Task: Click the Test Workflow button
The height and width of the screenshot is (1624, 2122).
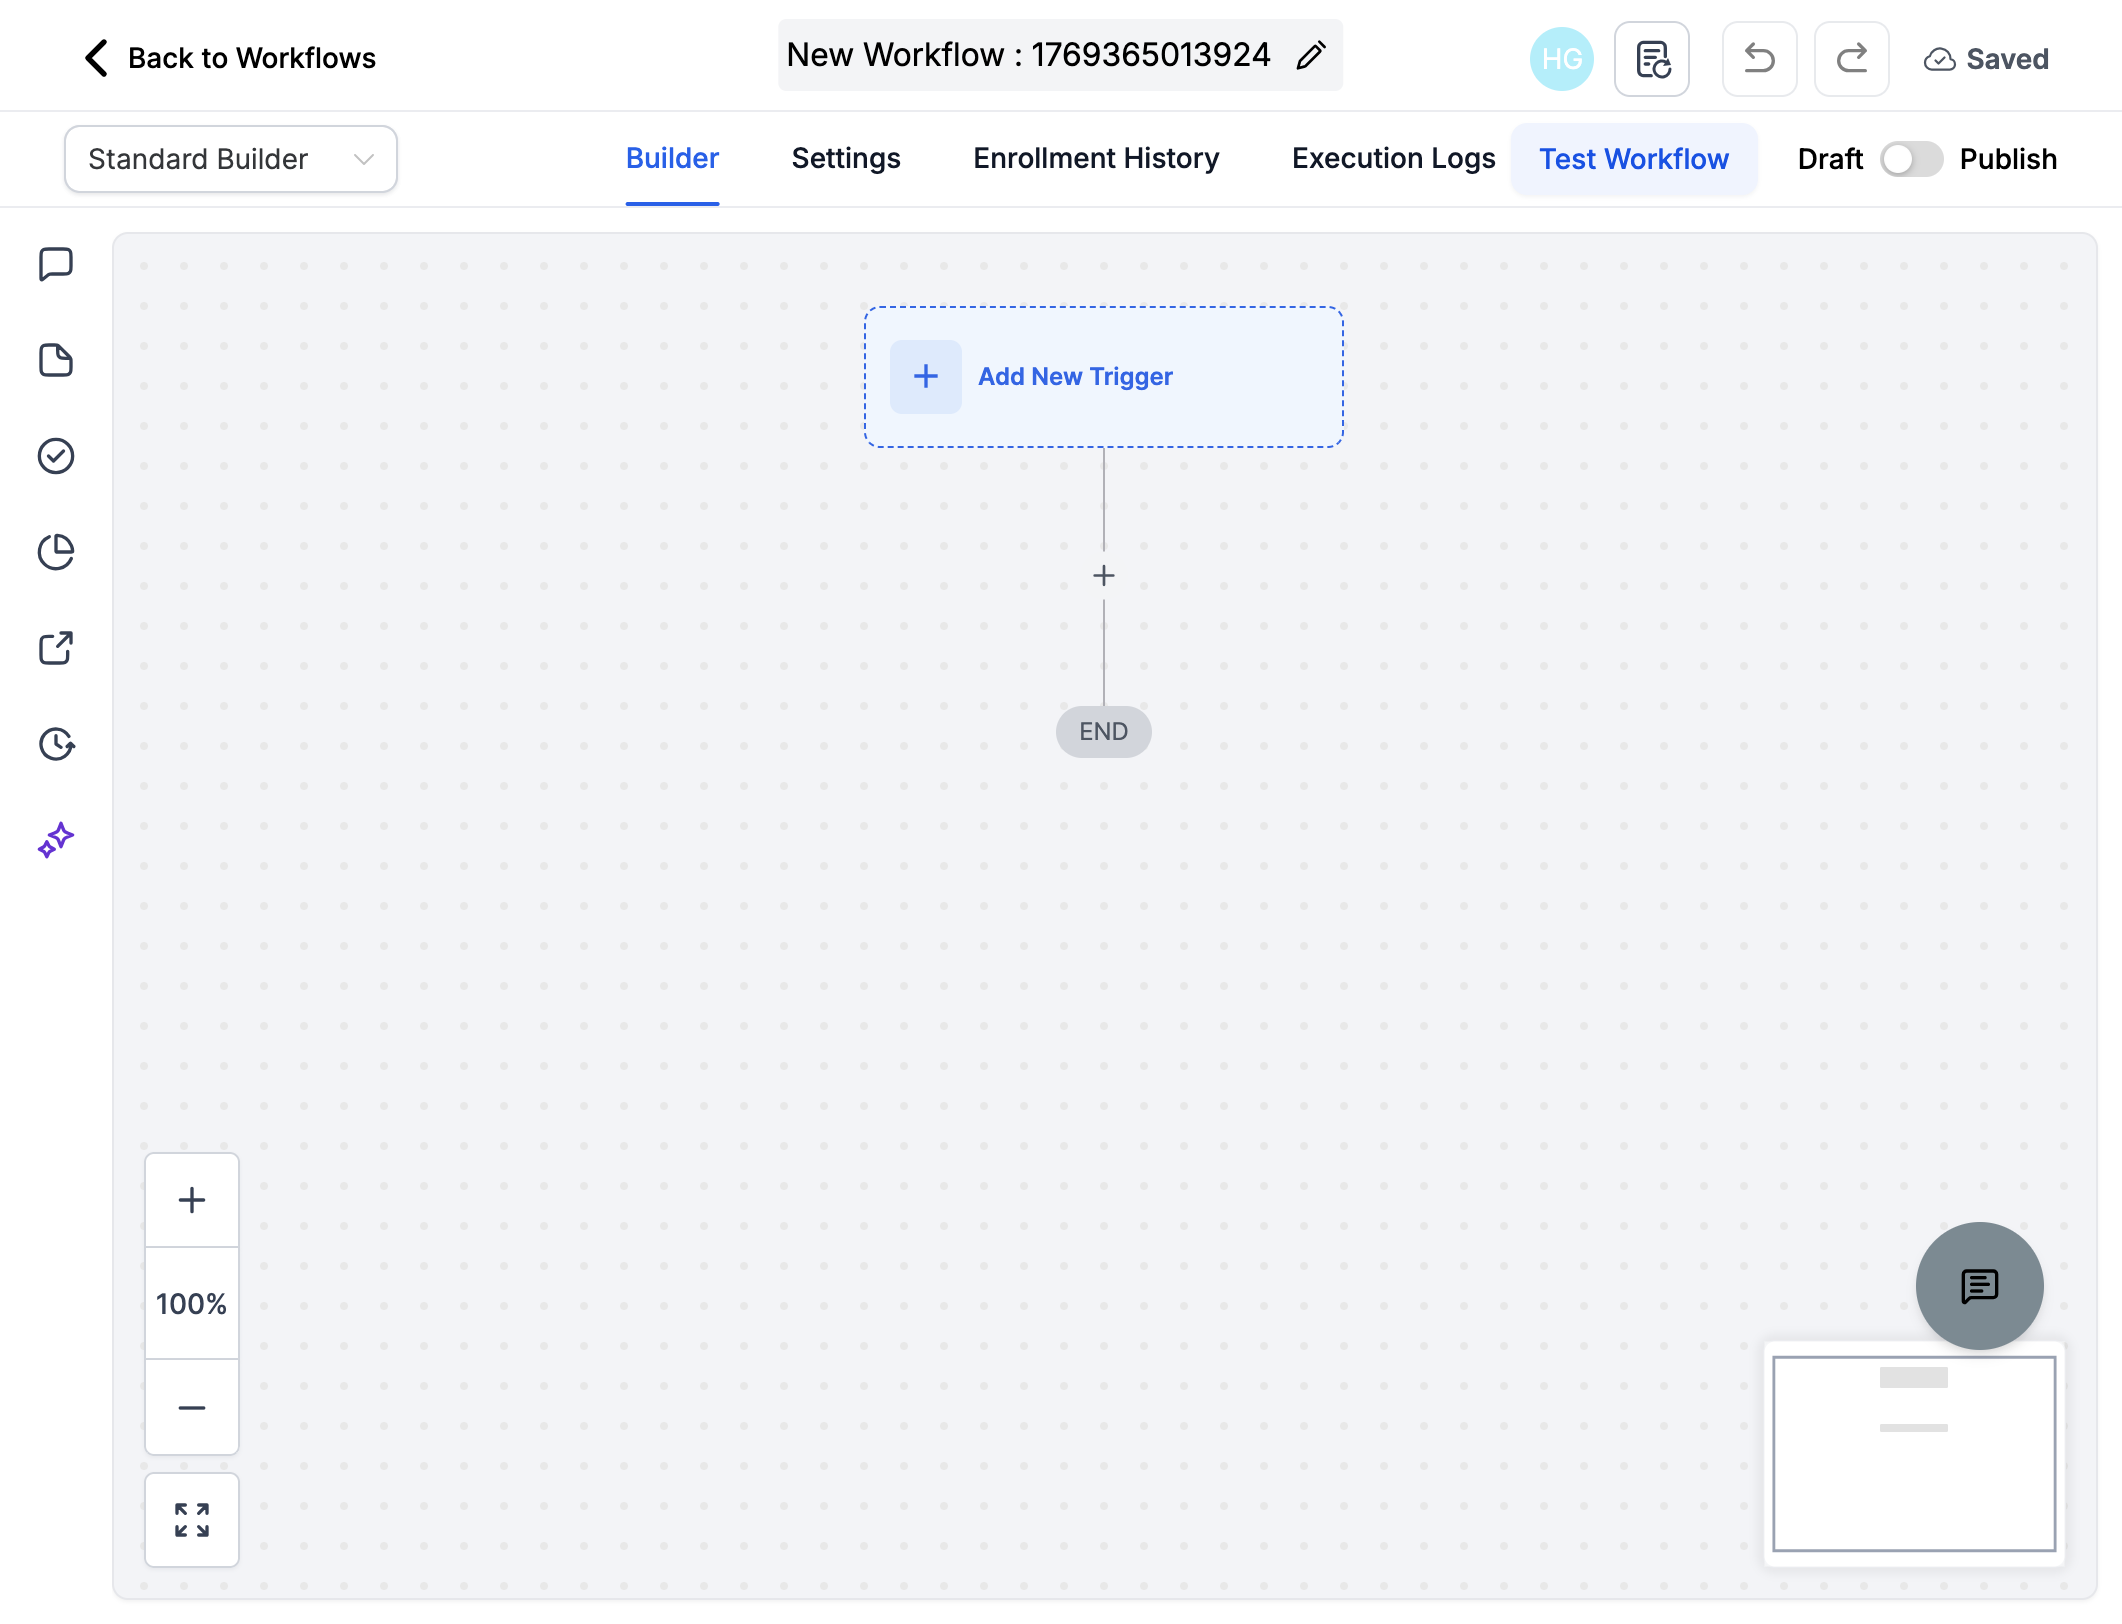Action: 1634,159
